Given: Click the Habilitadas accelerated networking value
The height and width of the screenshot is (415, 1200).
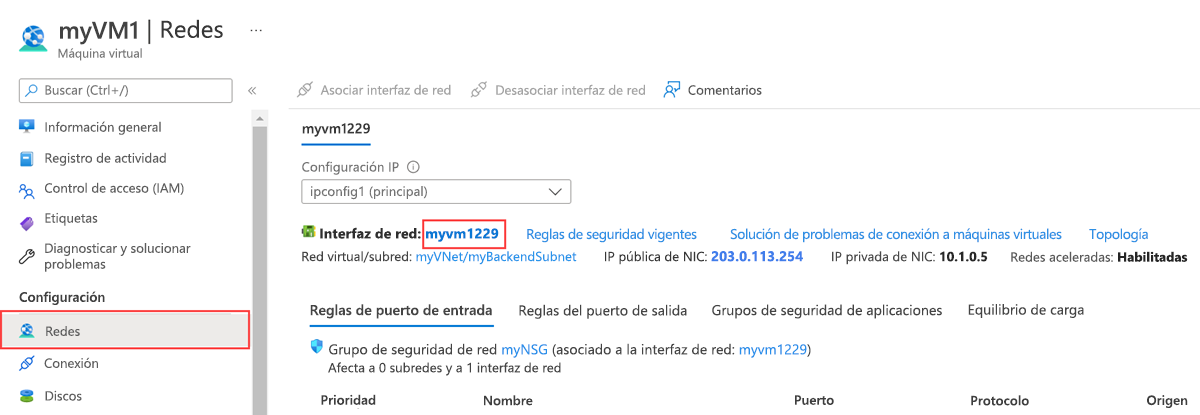Looking at the screenshot, I should click(x=1152, y=257).
